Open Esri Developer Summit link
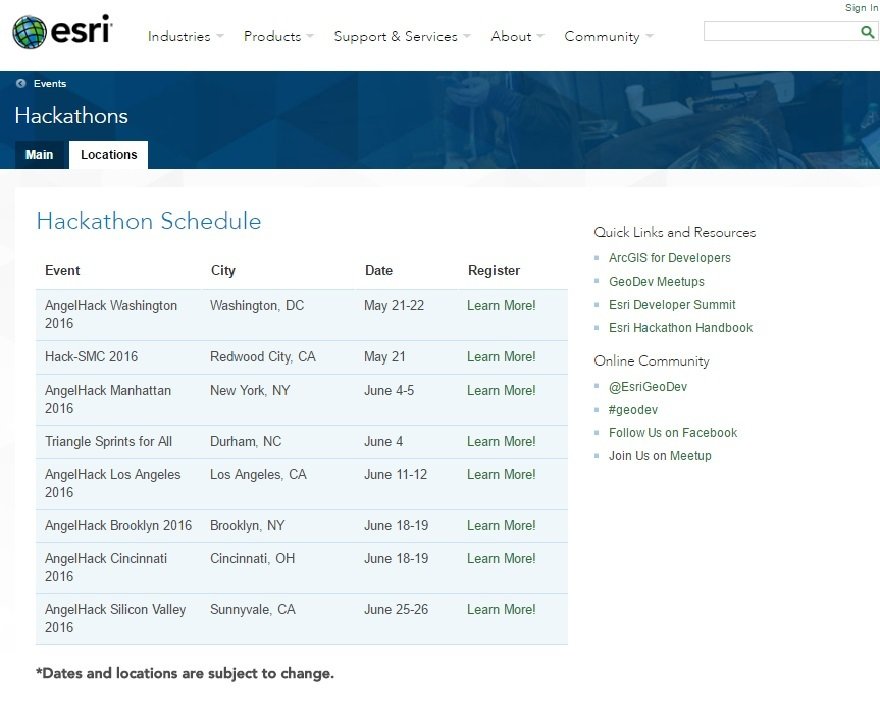This screenshot has height=726, width=880. tap(672, 305)
